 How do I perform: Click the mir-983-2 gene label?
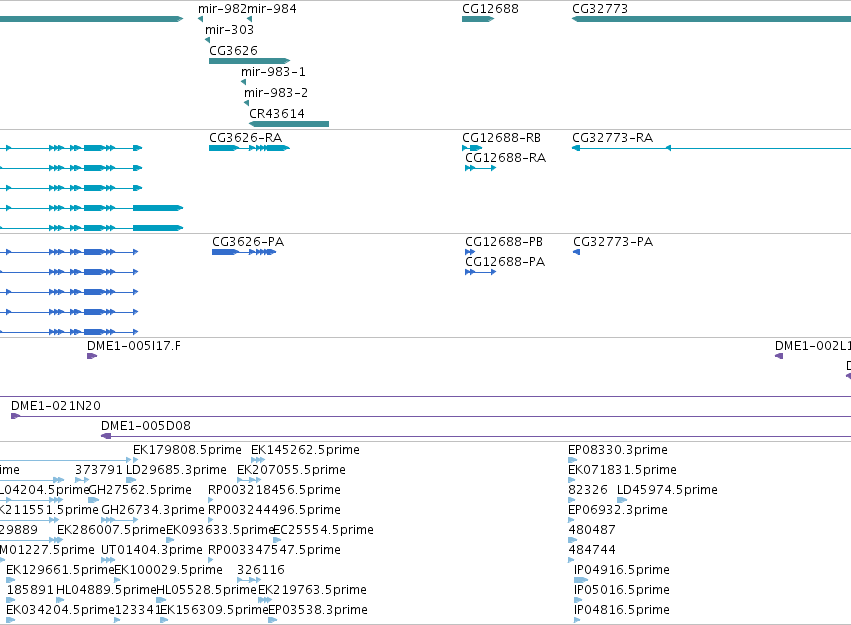tap(276, 93)
